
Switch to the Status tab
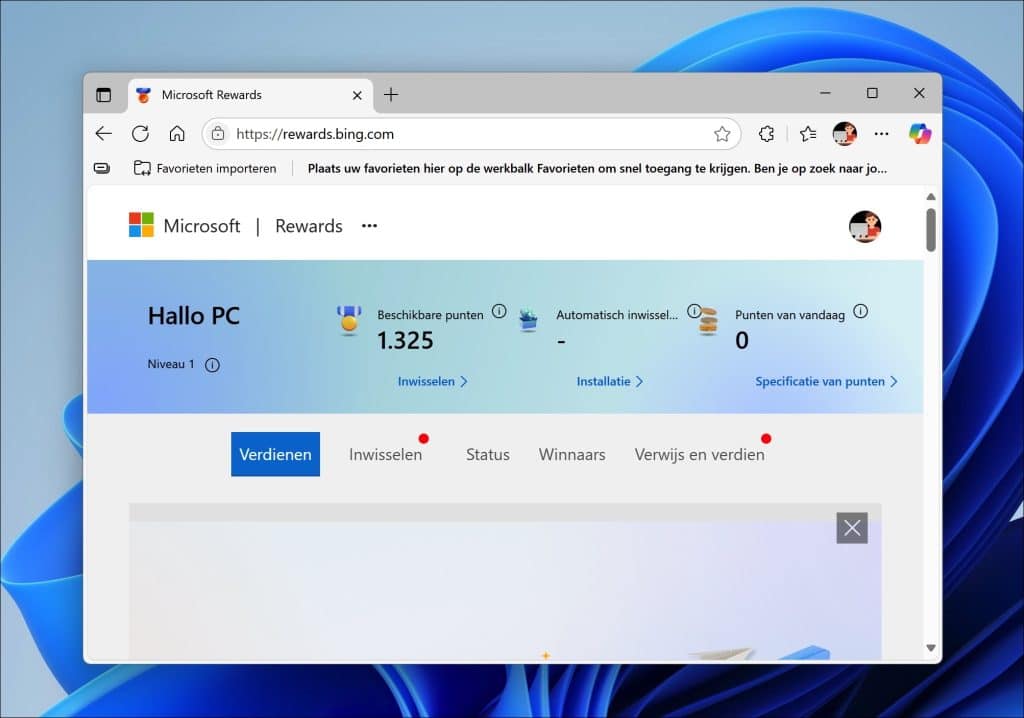[x=487, y=454]
